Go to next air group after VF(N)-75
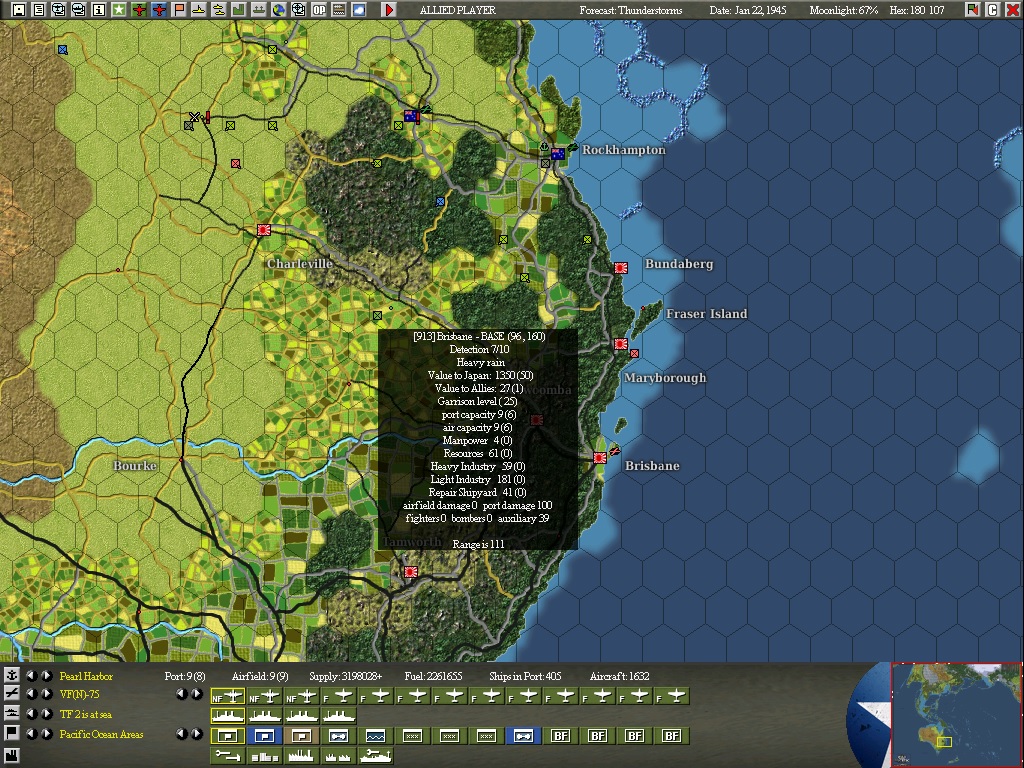 [x=47, y=694]
